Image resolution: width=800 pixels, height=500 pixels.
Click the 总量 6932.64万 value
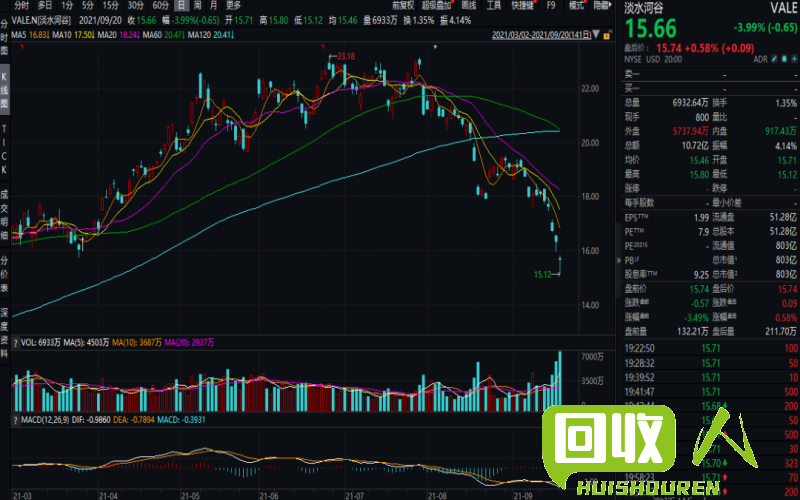[690, 103]
